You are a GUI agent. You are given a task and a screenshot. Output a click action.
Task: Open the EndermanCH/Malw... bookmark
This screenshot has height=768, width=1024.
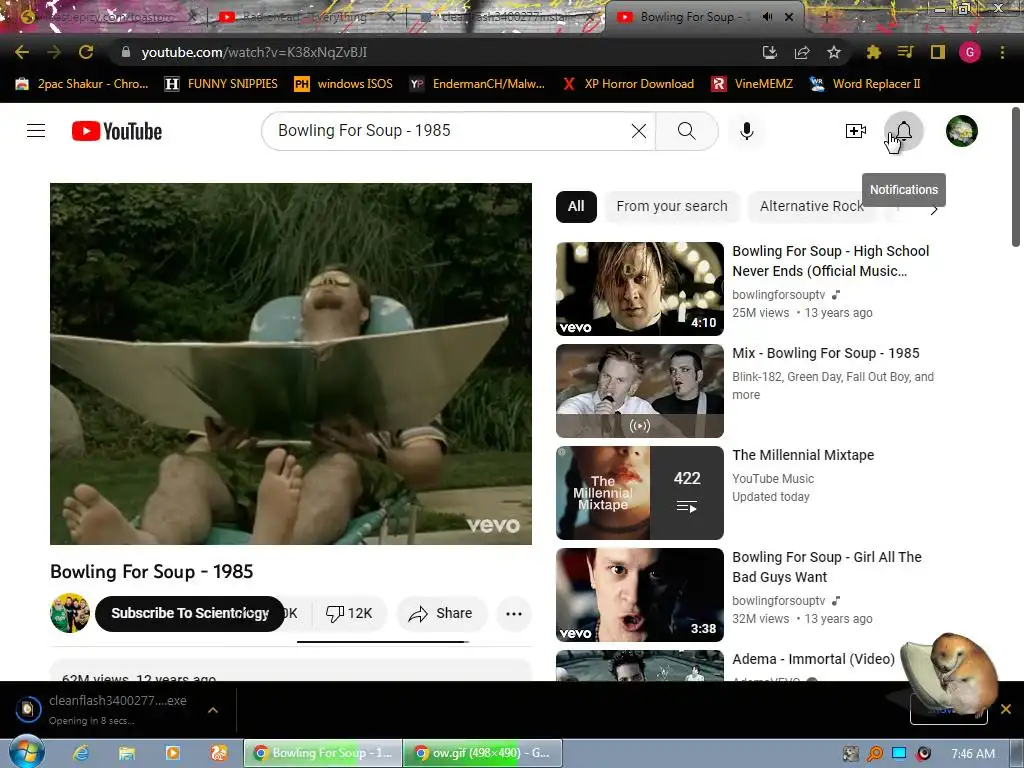click(x=477, y=84)
